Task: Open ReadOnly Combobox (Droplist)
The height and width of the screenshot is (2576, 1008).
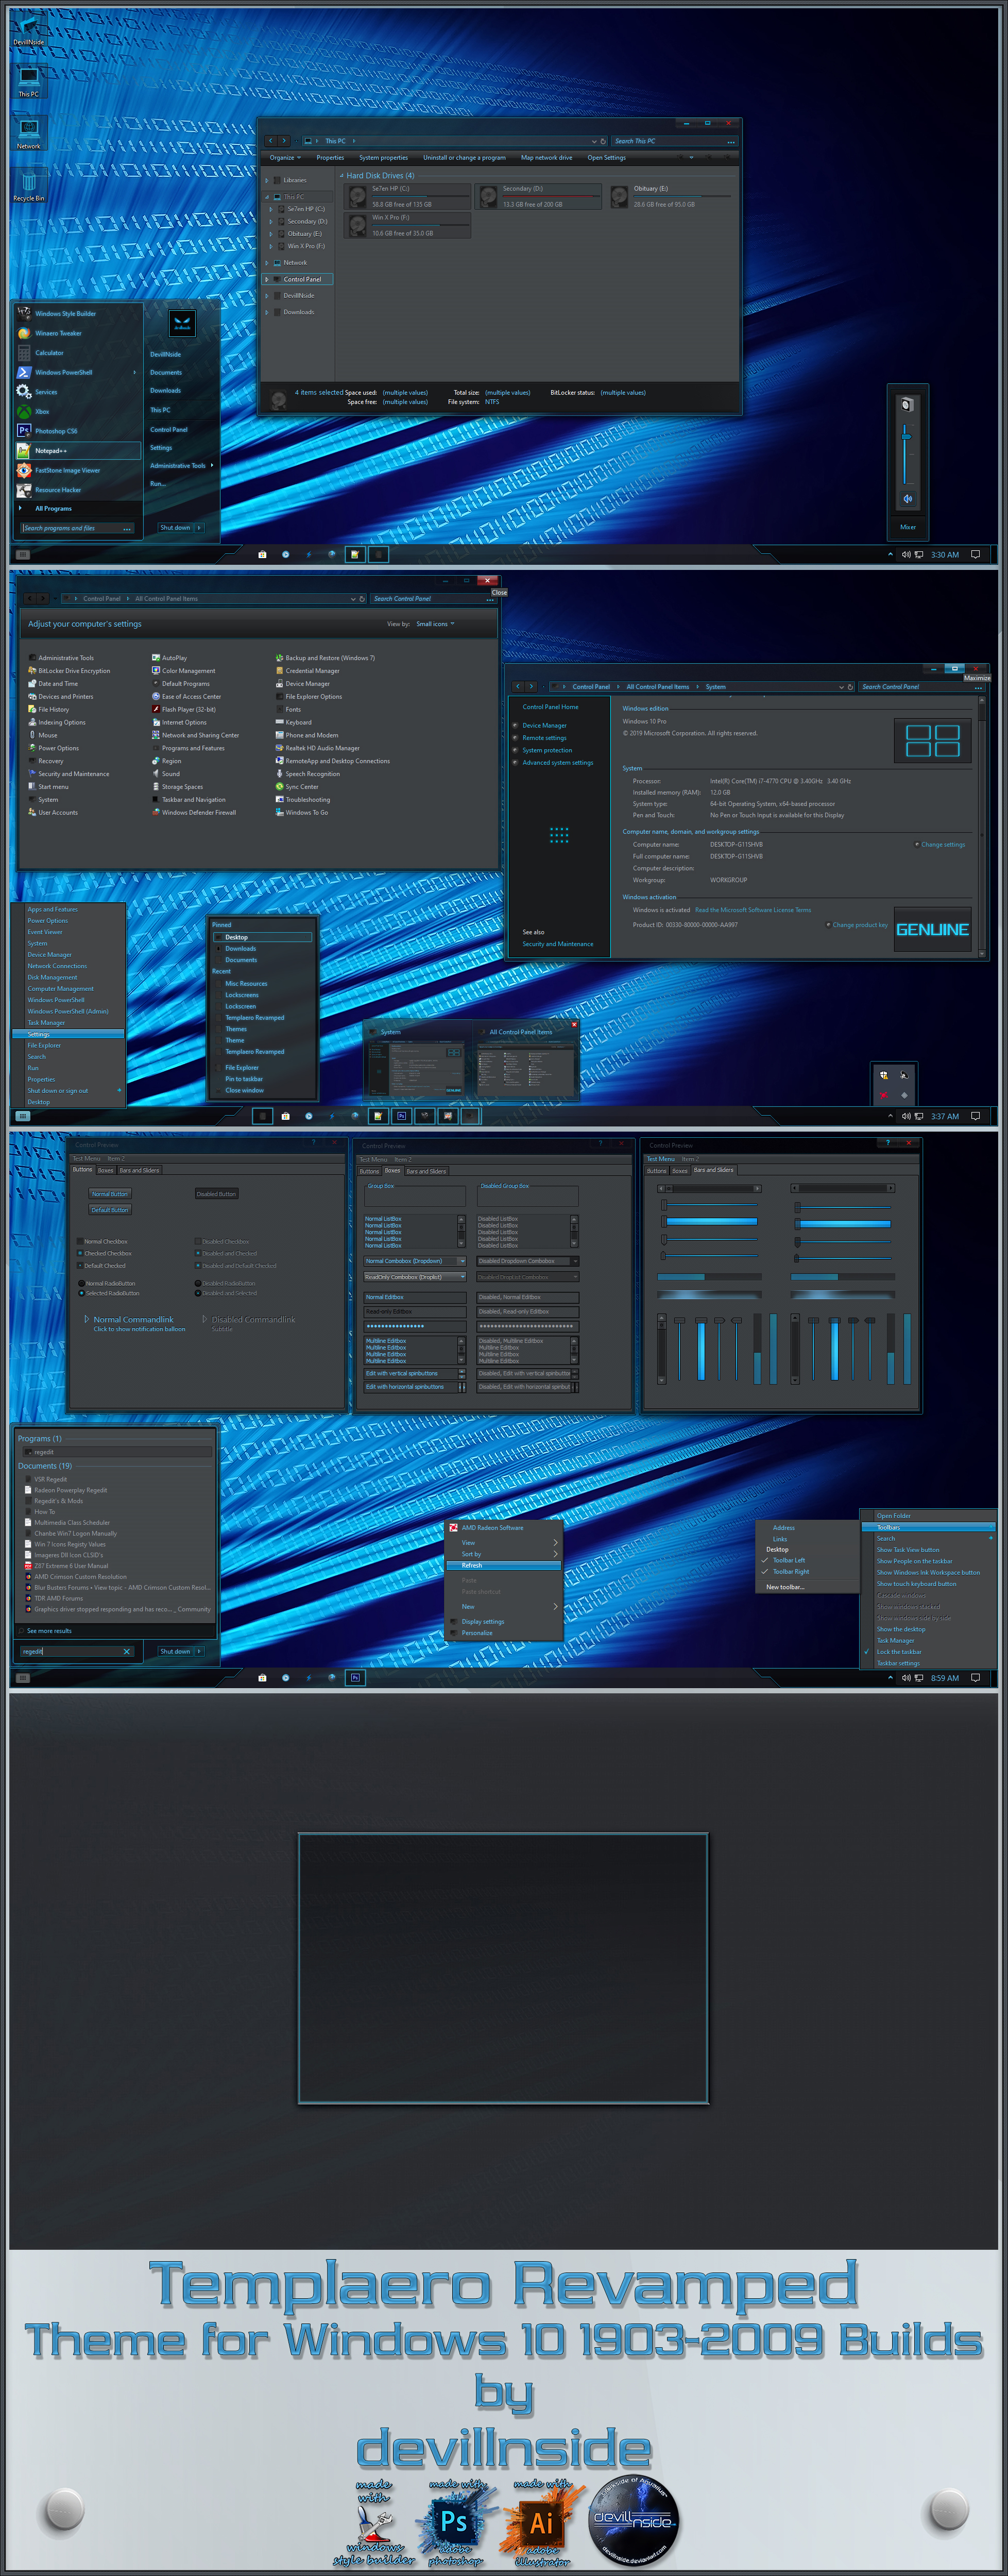Action: [x=414, y=1277]
